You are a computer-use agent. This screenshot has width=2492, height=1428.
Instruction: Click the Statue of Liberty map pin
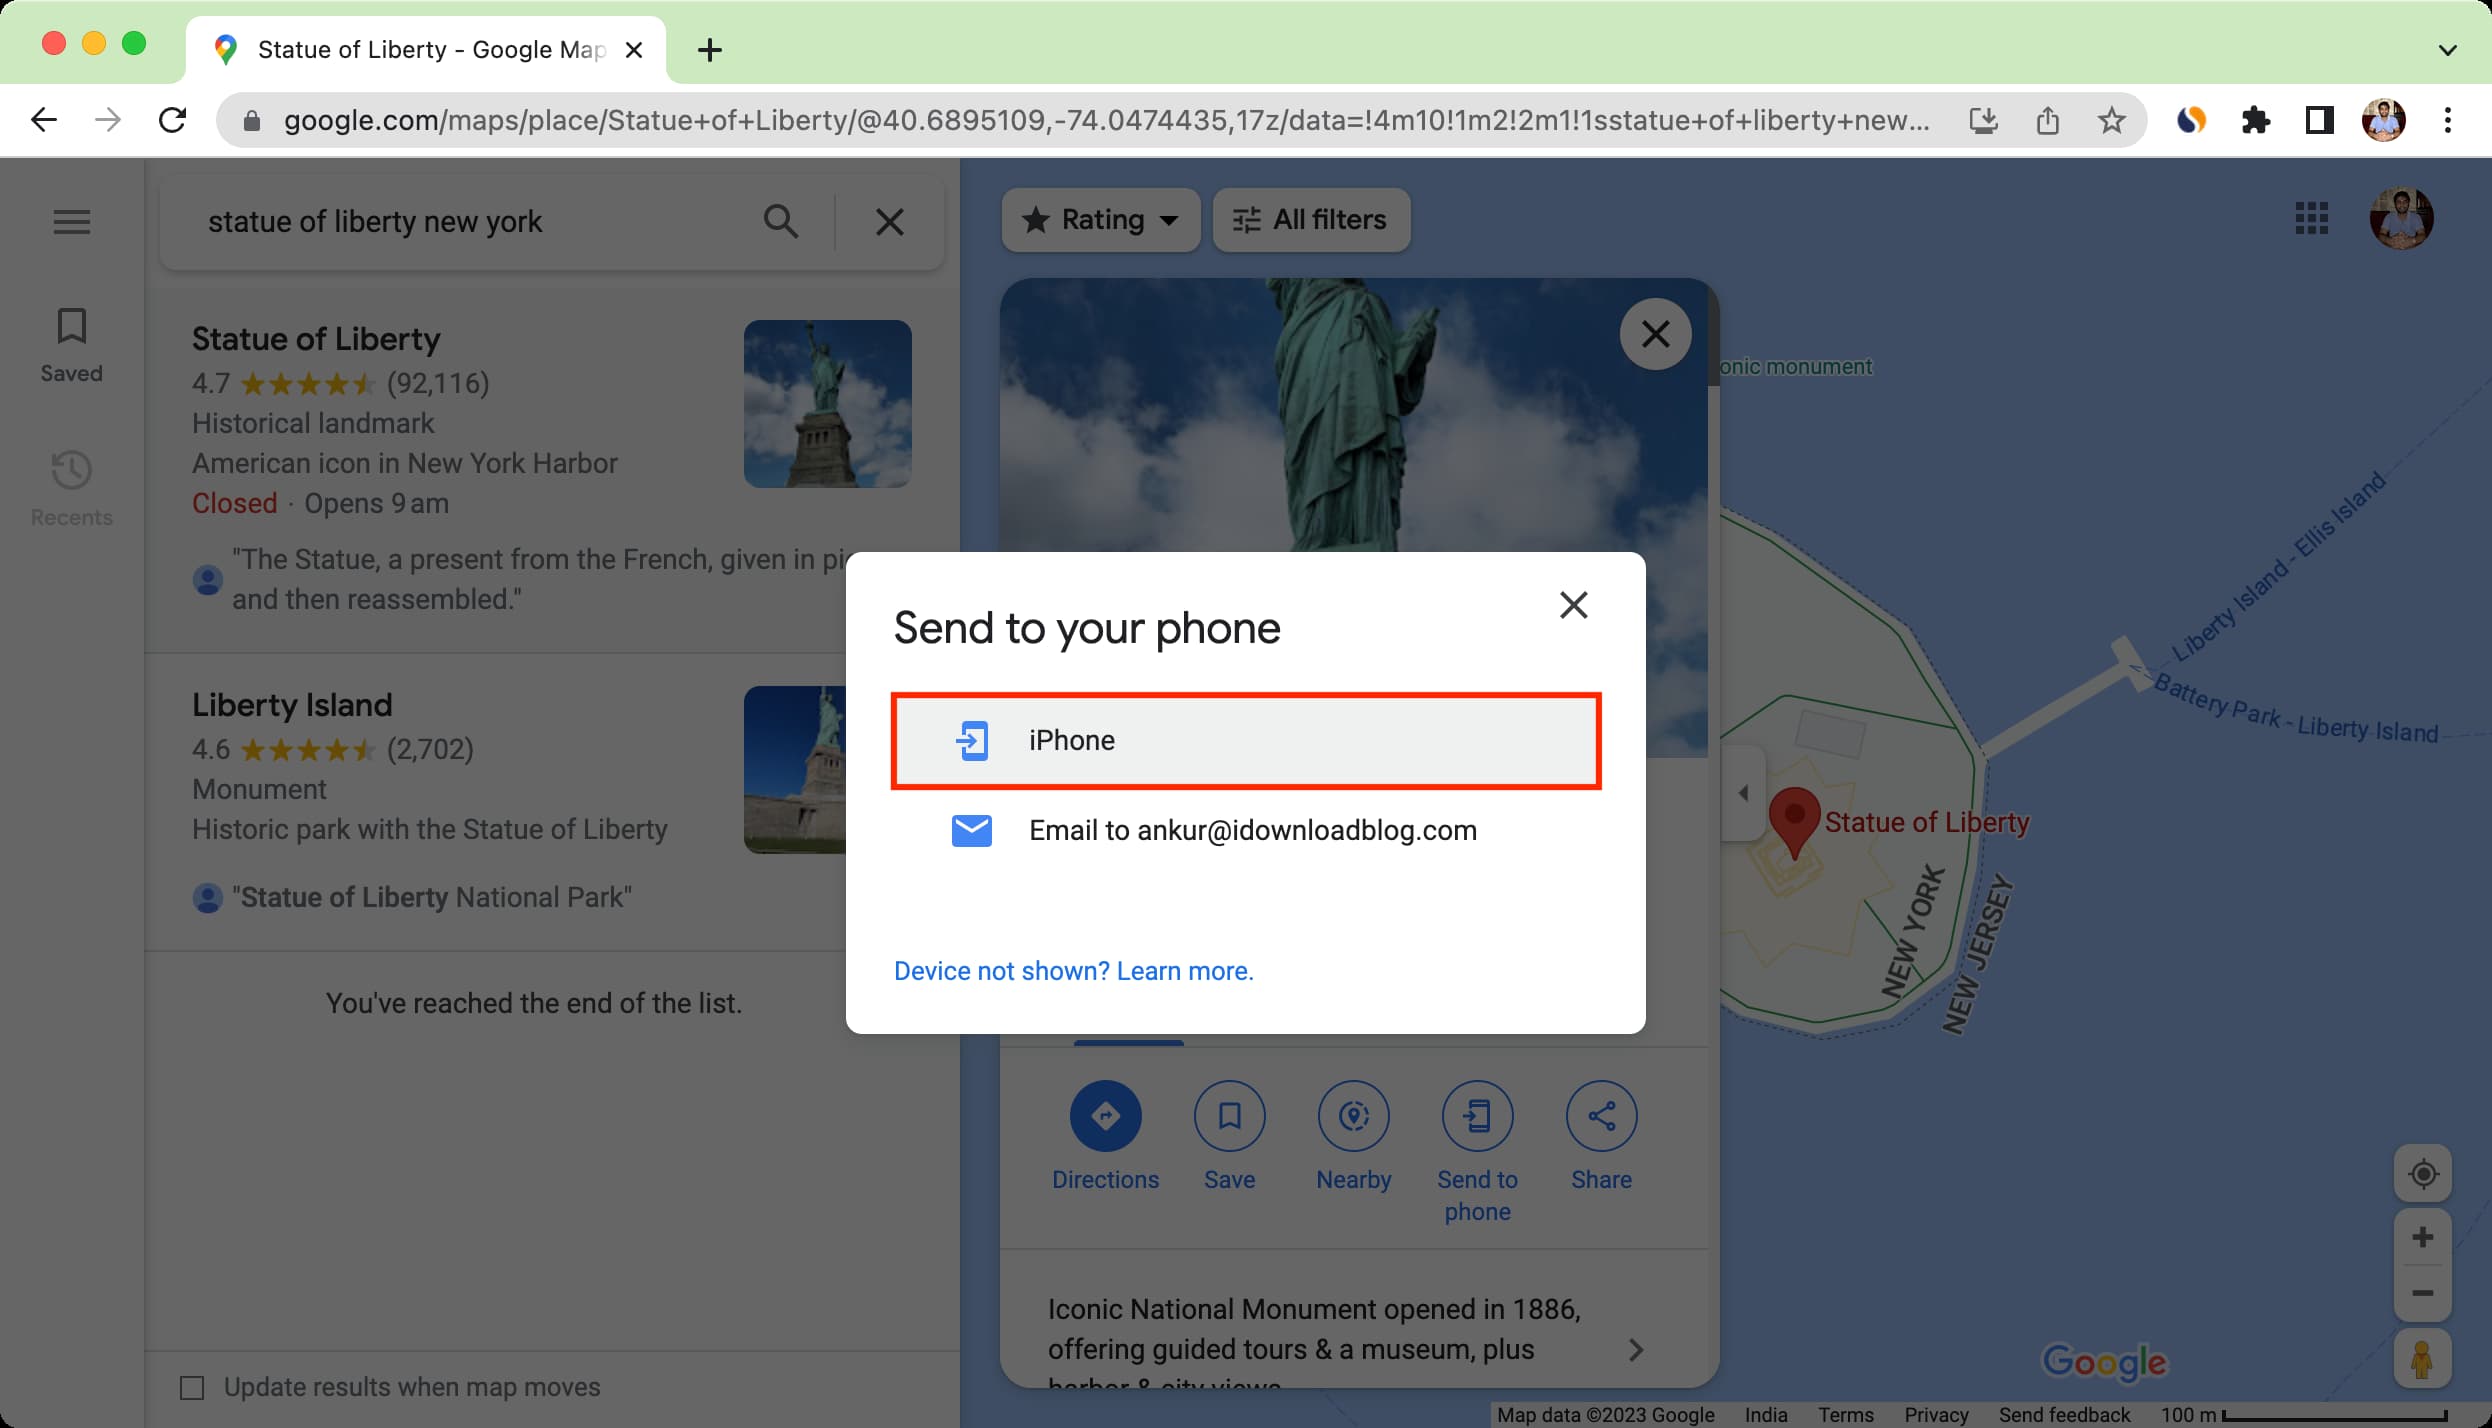coord(1794,822)
